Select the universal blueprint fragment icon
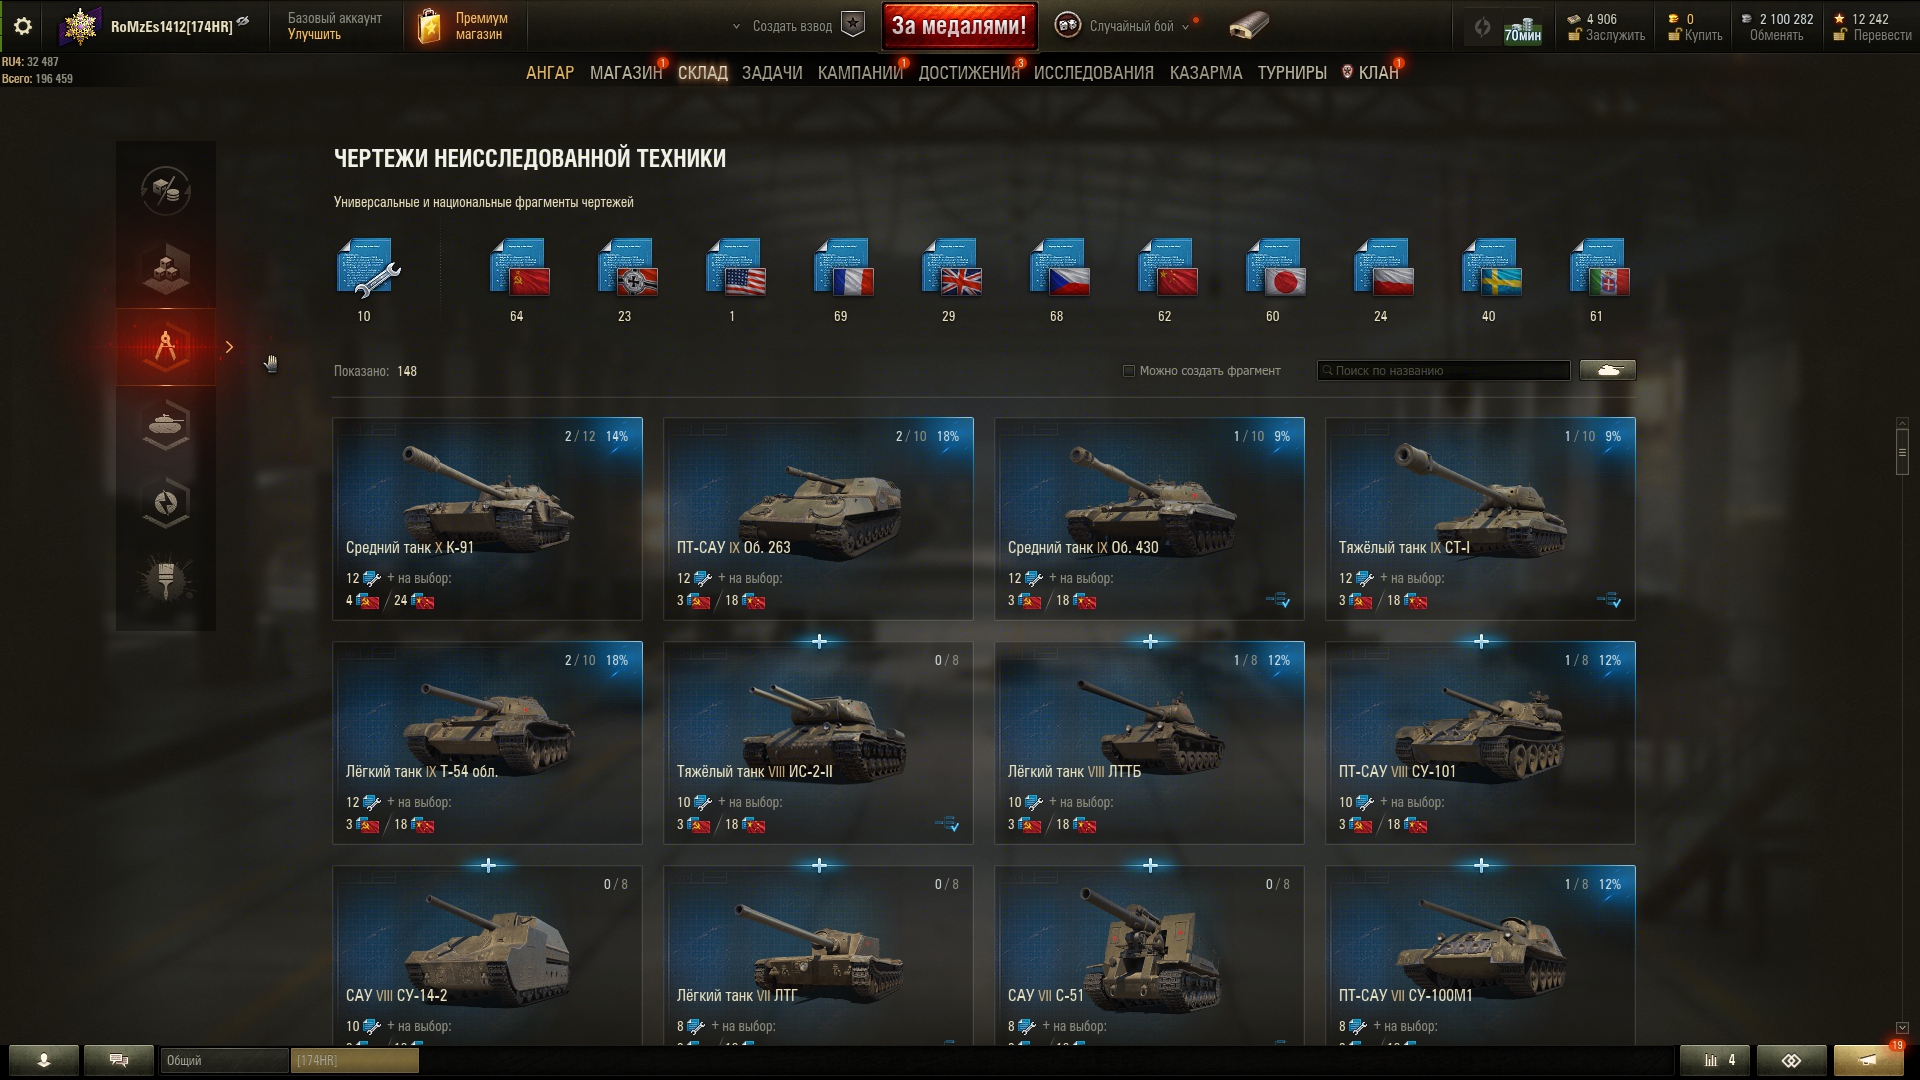This screenshot has width=1920, height=1080. pyautogui.click(x=367, y=268)
